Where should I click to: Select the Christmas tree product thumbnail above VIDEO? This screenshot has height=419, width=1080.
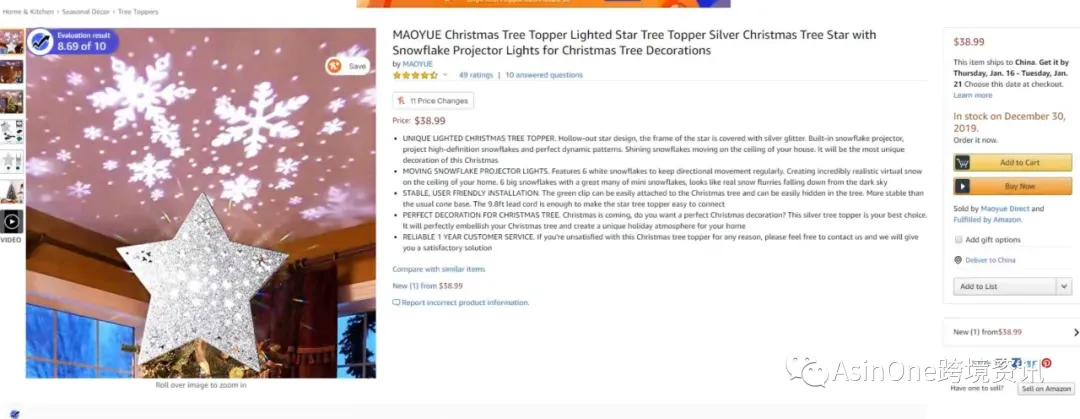[x=12, y=191]
